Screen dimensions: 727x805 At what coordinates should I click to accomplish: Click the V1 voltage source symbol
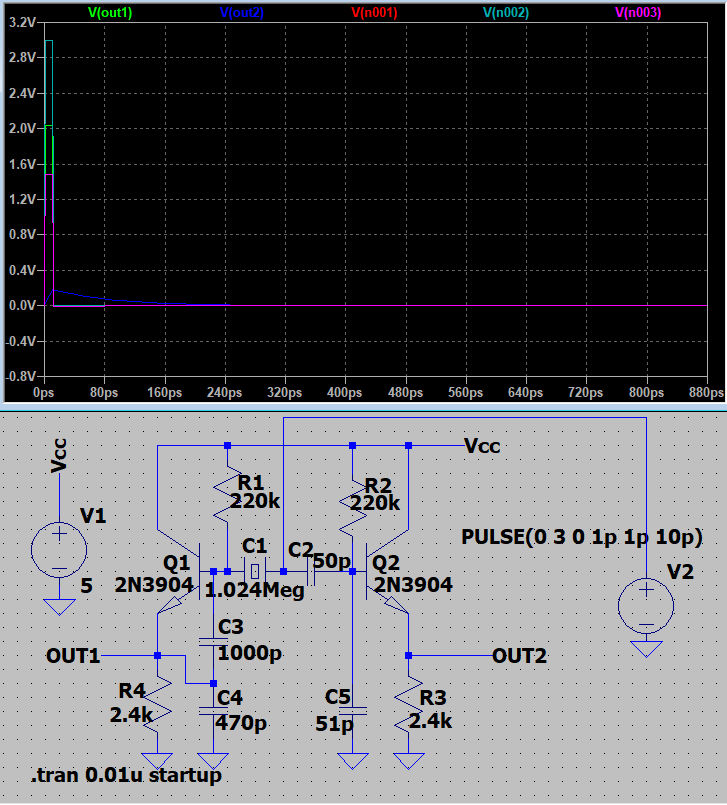pyautogui.click(x=59, y=549)
